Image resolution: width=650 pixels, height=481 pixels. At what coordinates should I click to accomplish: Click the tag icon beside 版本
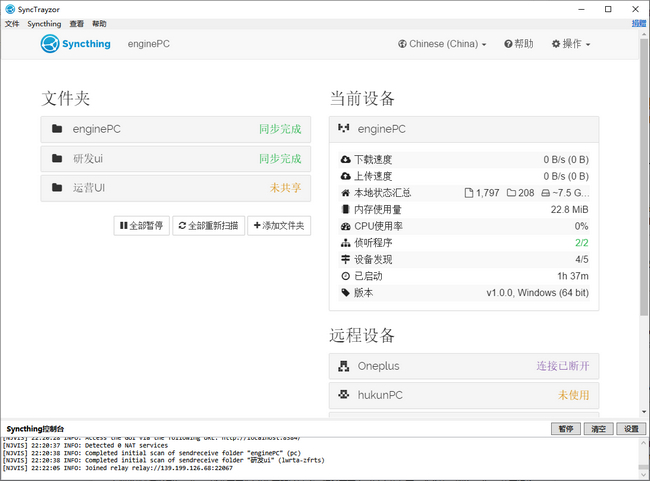click(x=345, y=293)
